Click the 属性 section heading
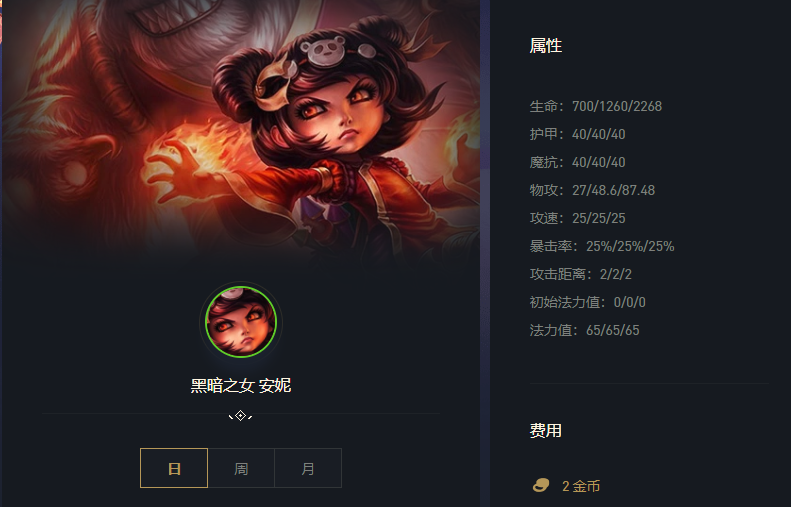This screenshot has width=791, height=507. coord(546,46)
